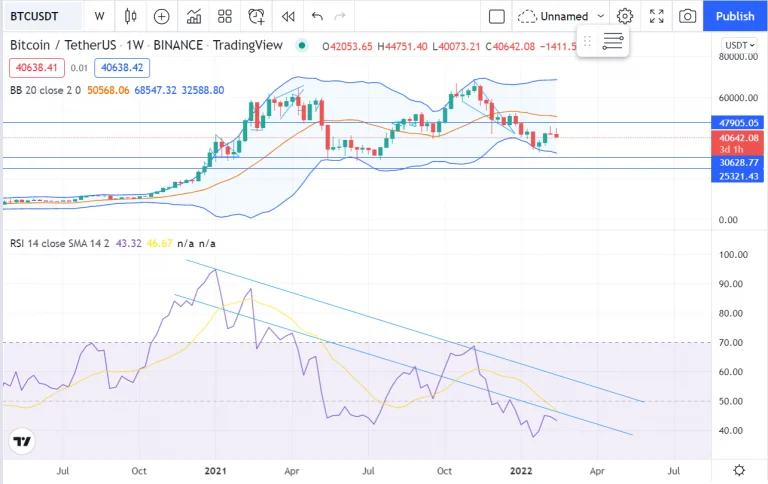The width and height of the screenshot is (768, 484).
Task: Start bar replay mode
Action: pyautogui.click(x=288, y=16)
